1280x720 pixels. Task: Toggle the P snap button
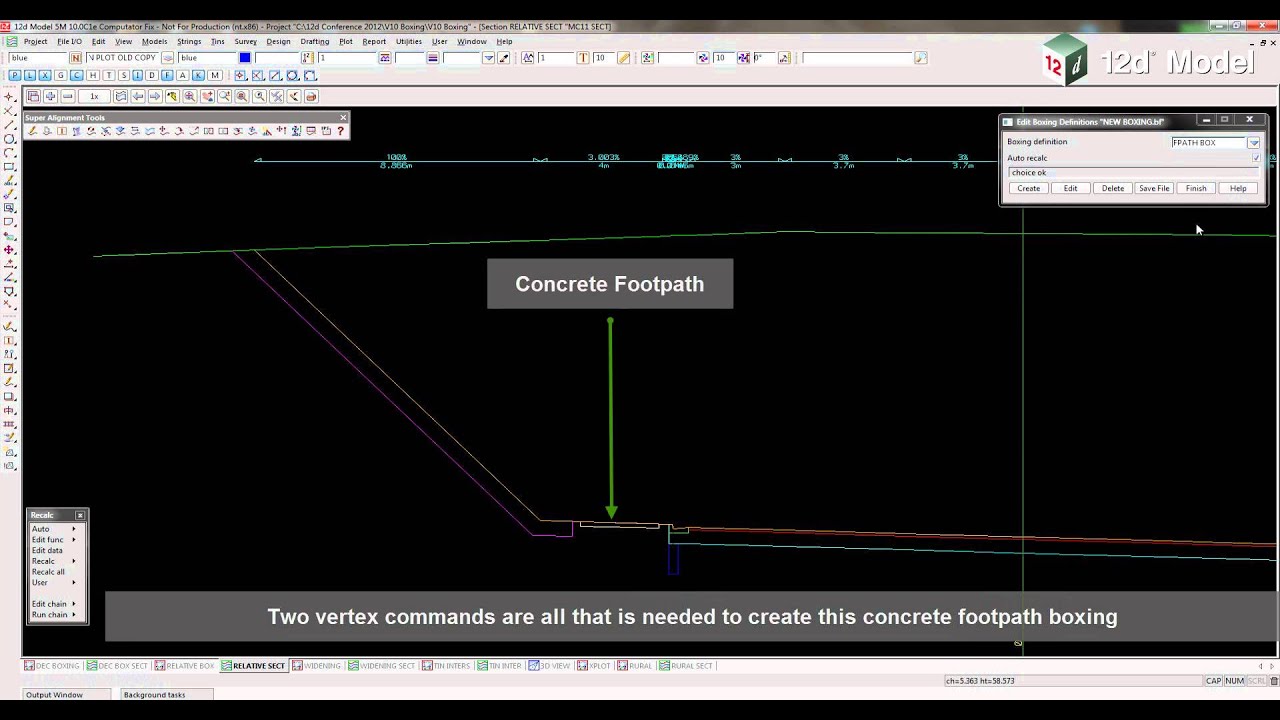pyautogui.click(x=14, y=75)
